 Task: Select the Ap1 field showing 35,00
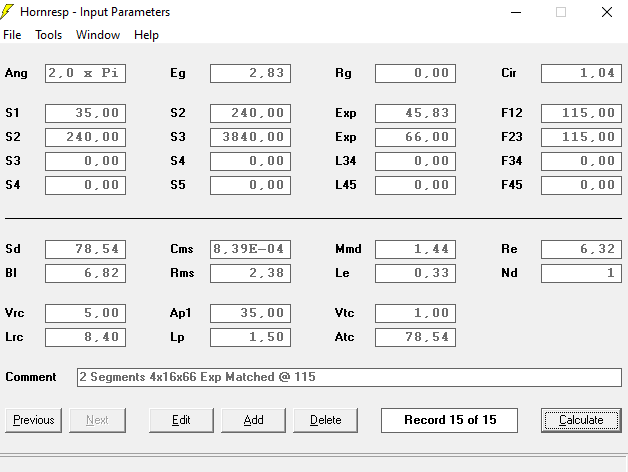pos(250,313)
